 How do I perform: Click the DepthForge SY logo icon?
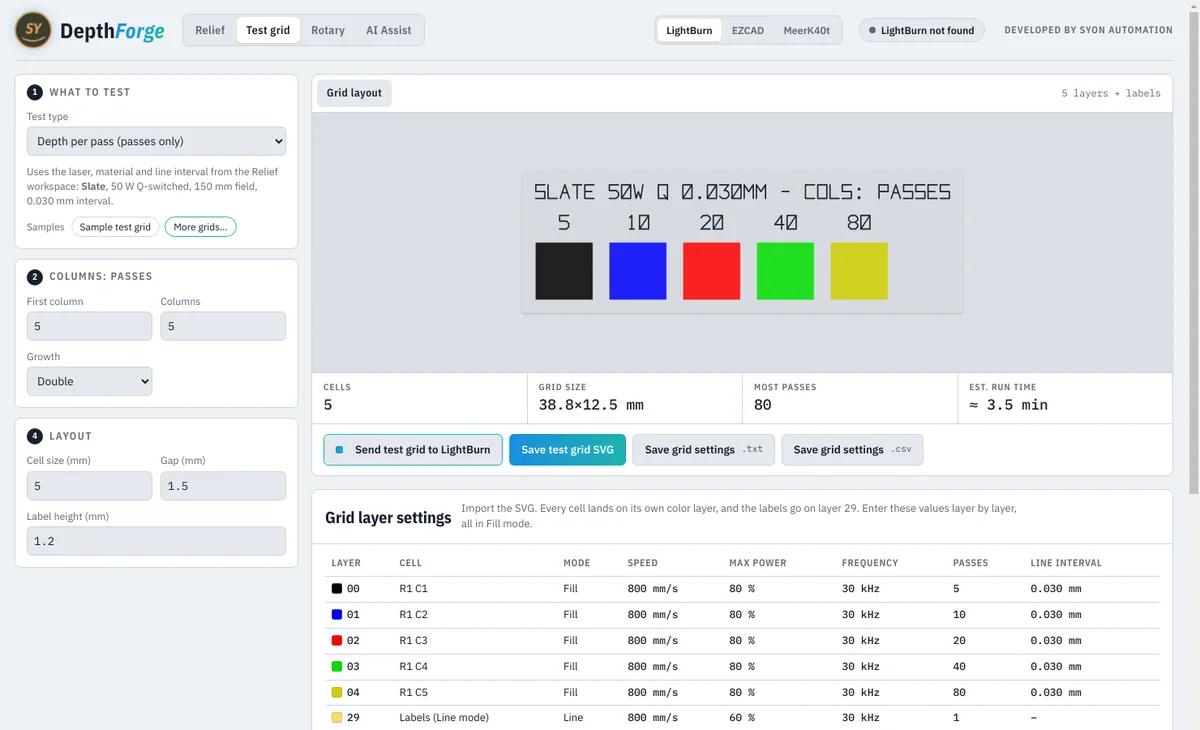34,30
